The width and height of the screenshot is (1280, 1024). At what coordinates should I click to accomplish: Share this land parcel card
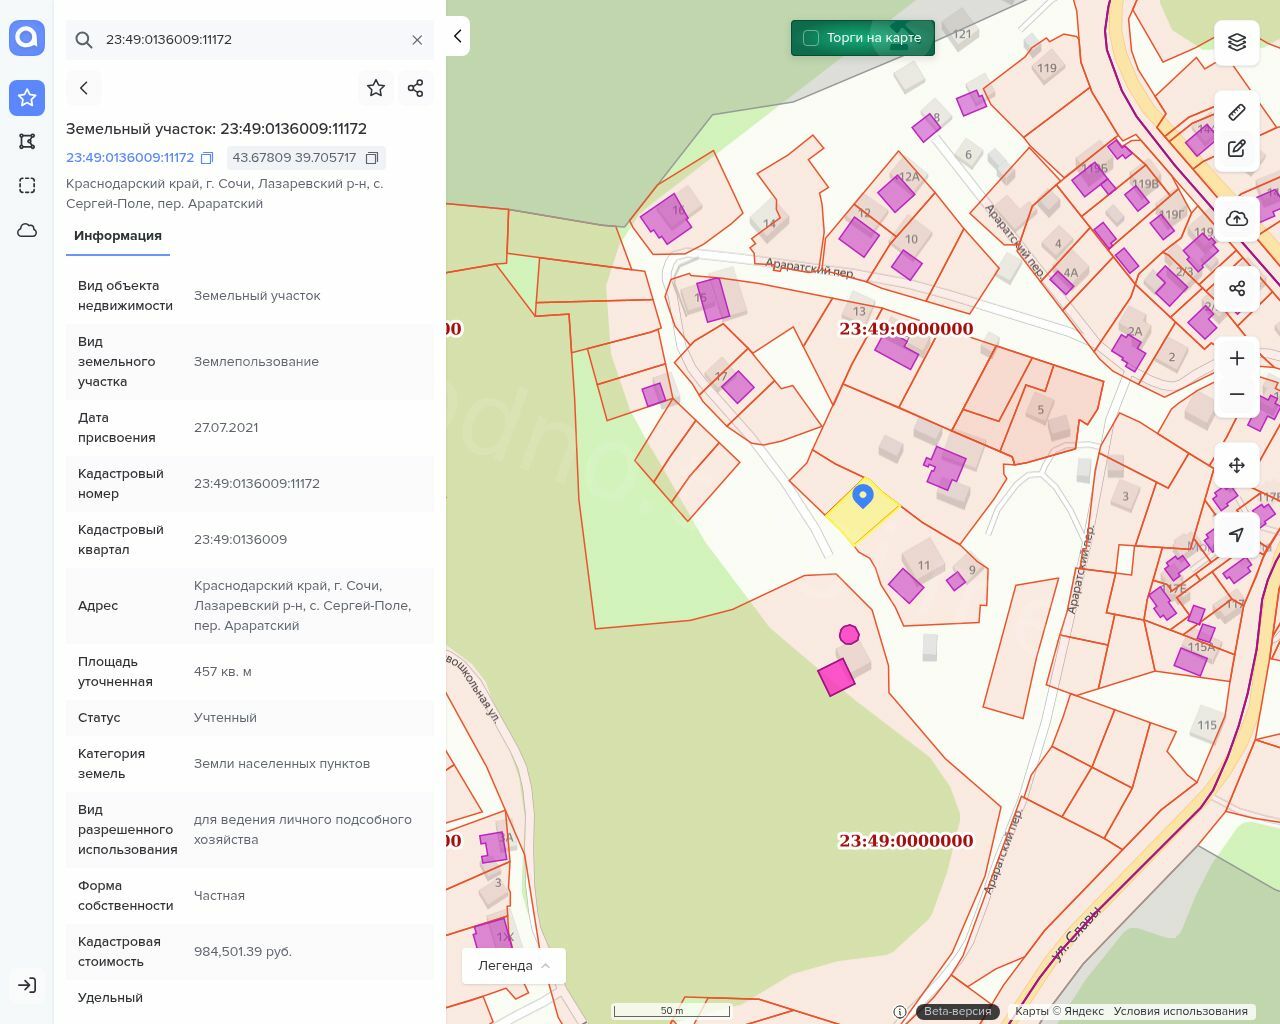click(x=416, y=88)
